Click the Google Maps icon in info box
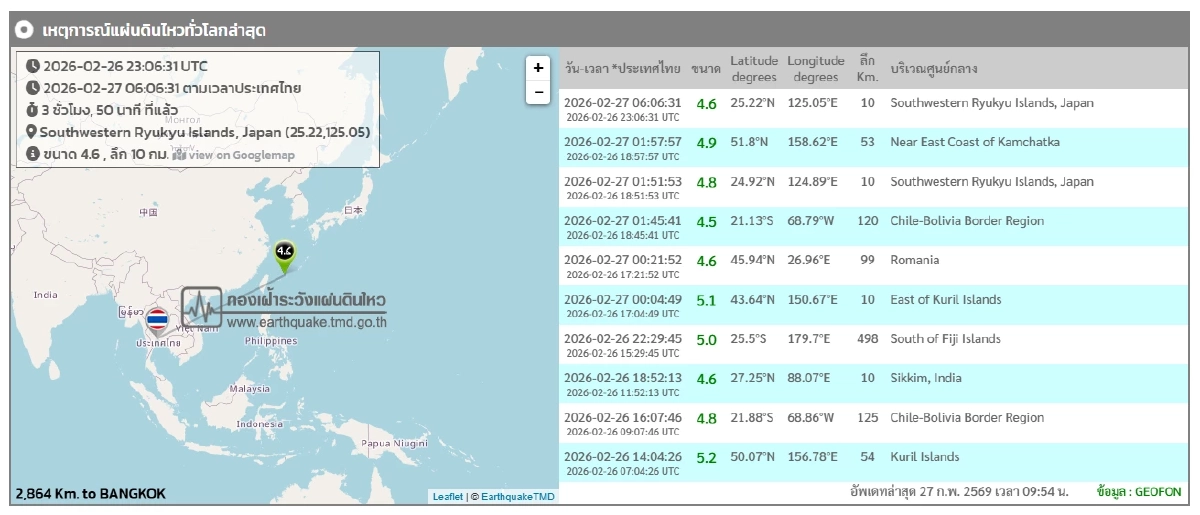Screen dimensions: 1200x515 coord(179,154)
